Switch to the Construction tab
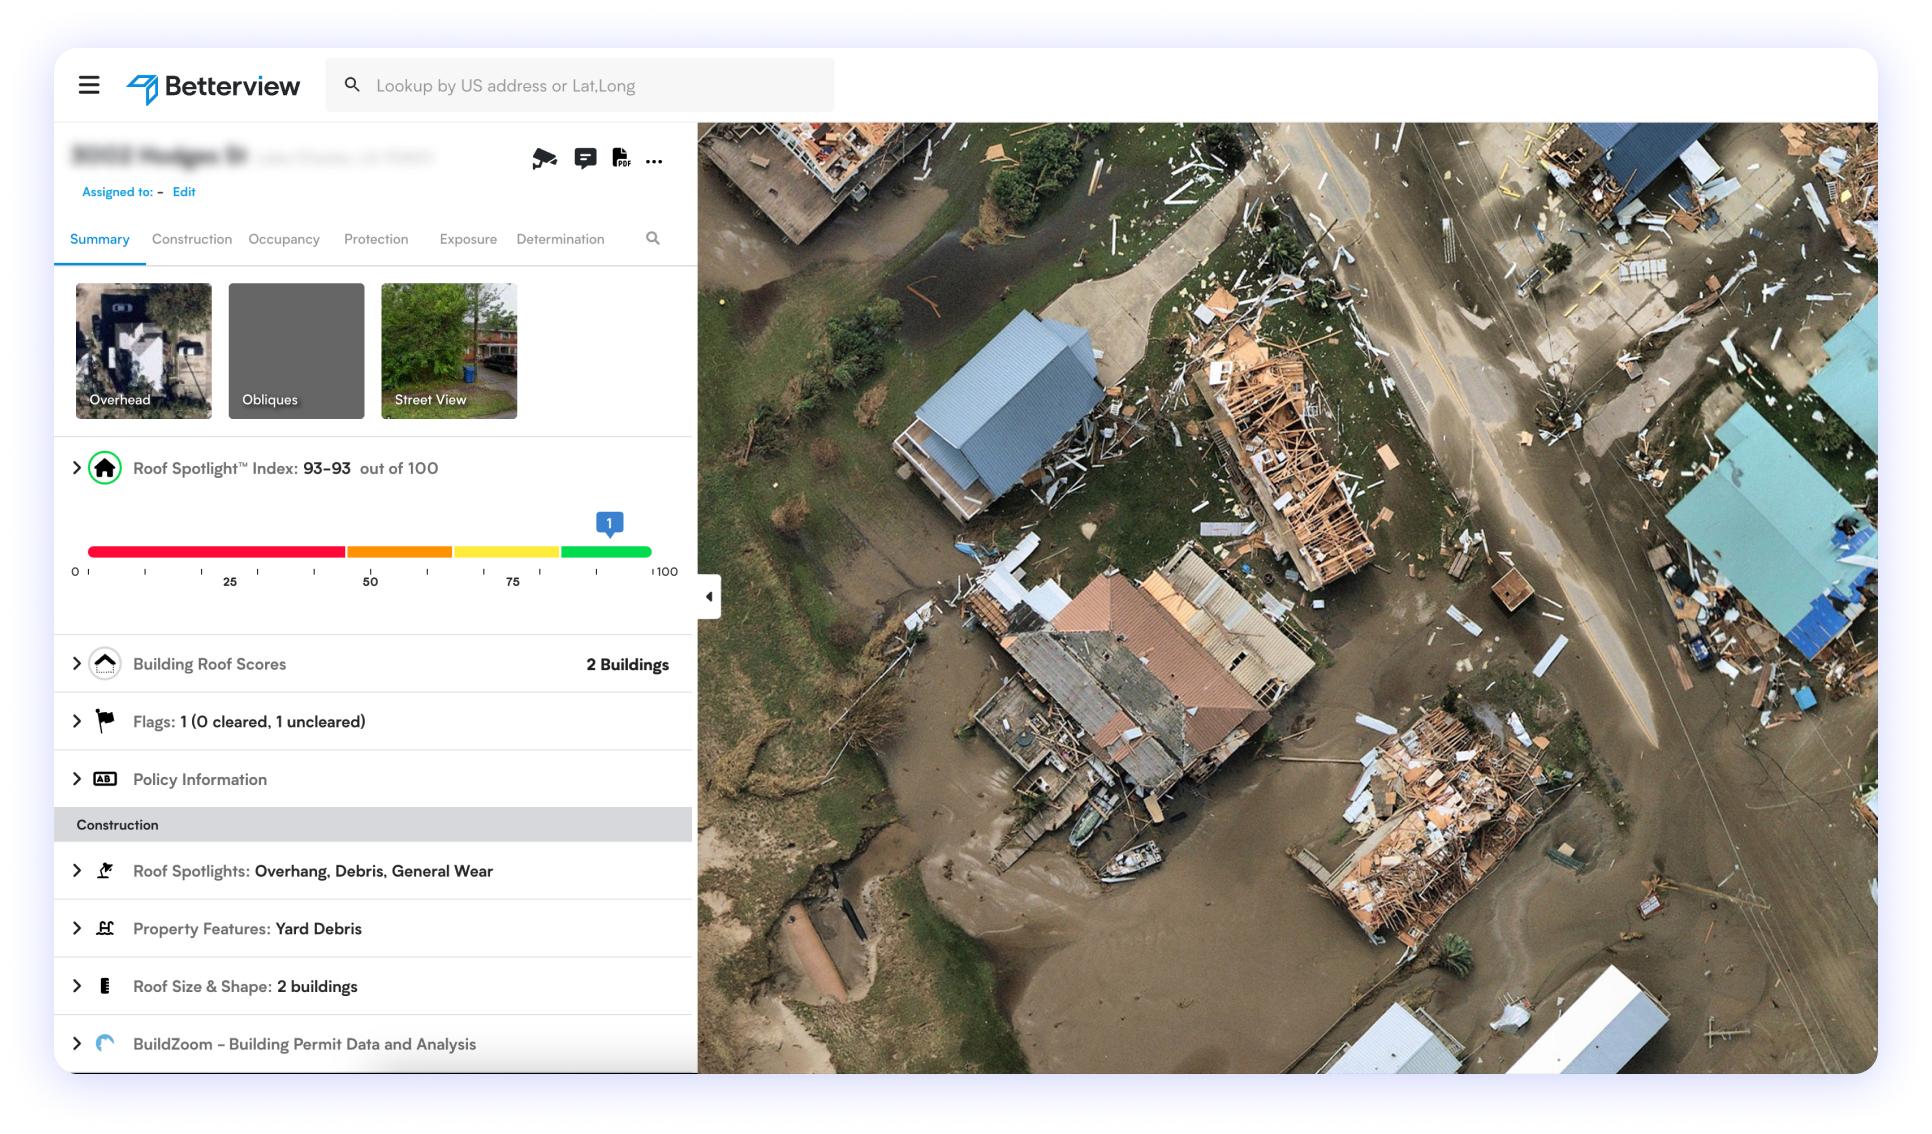This screenshot has width=1932, height=1134. coord(191,239)
